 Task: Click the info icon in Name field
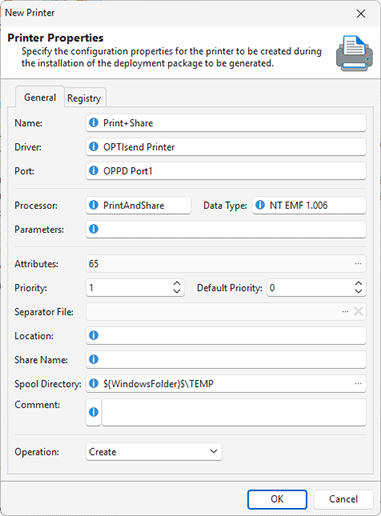tap(94, 123)
